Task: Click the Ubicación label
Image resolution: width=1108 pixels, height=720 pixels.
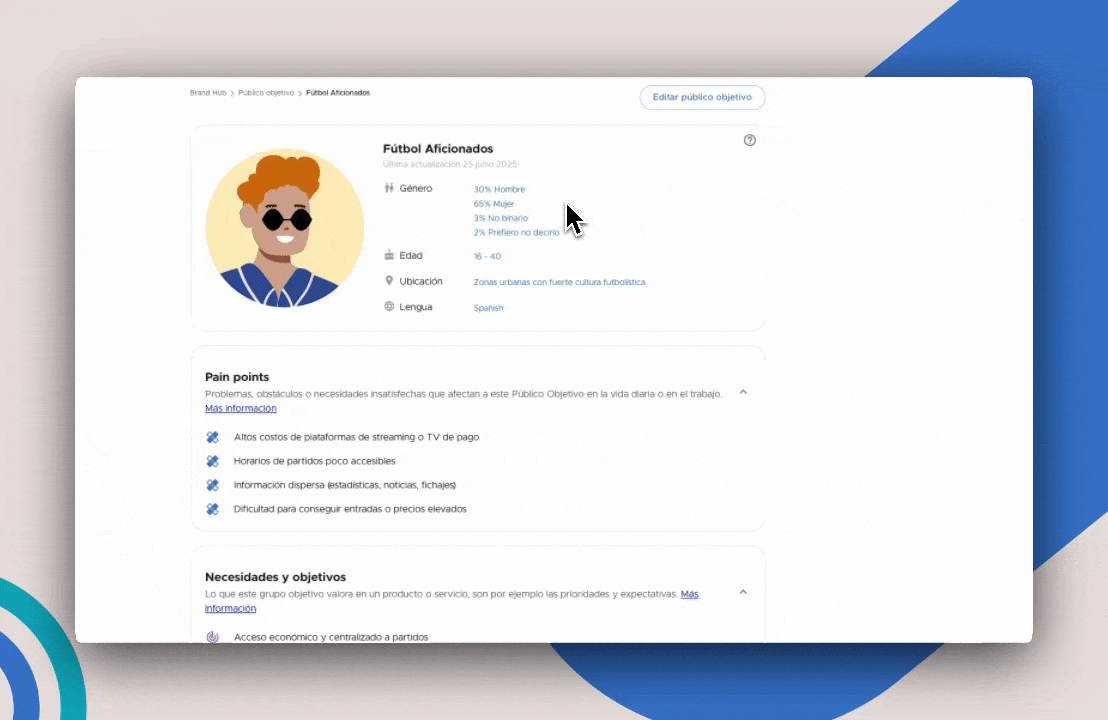Action: pos(420,281)
